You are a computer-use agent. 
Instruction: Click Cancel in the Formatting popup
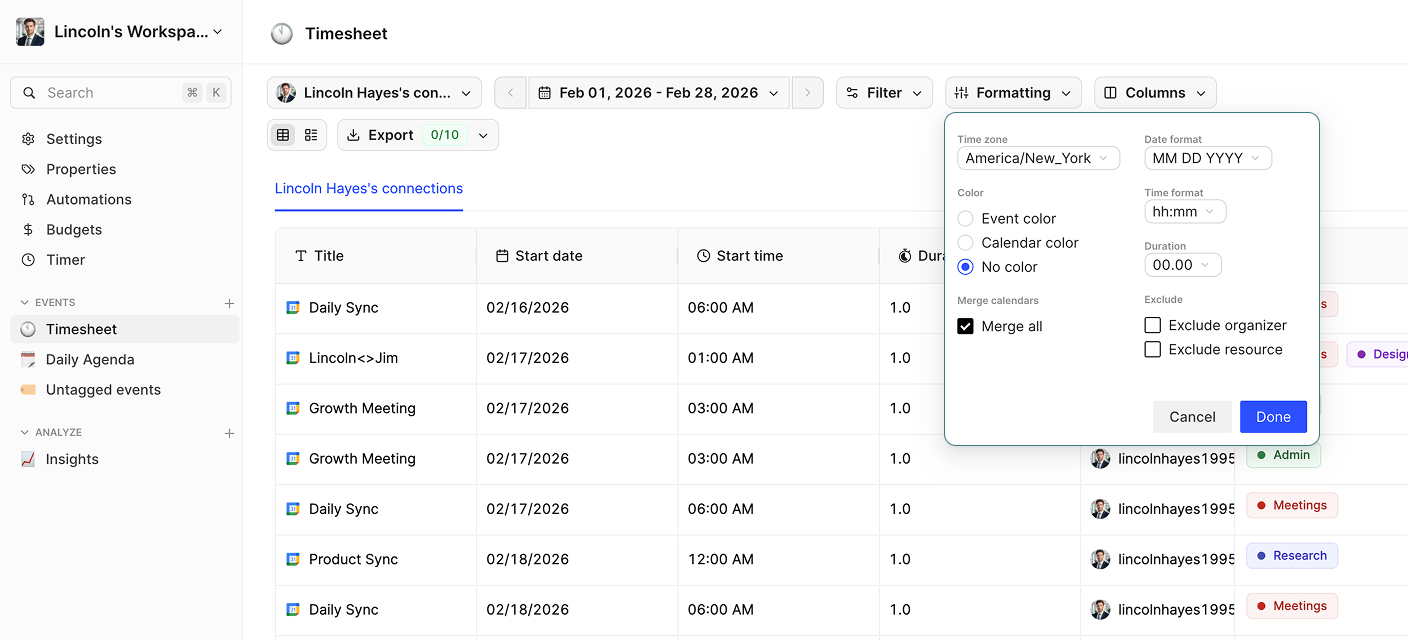click(x=1192, y=417)
